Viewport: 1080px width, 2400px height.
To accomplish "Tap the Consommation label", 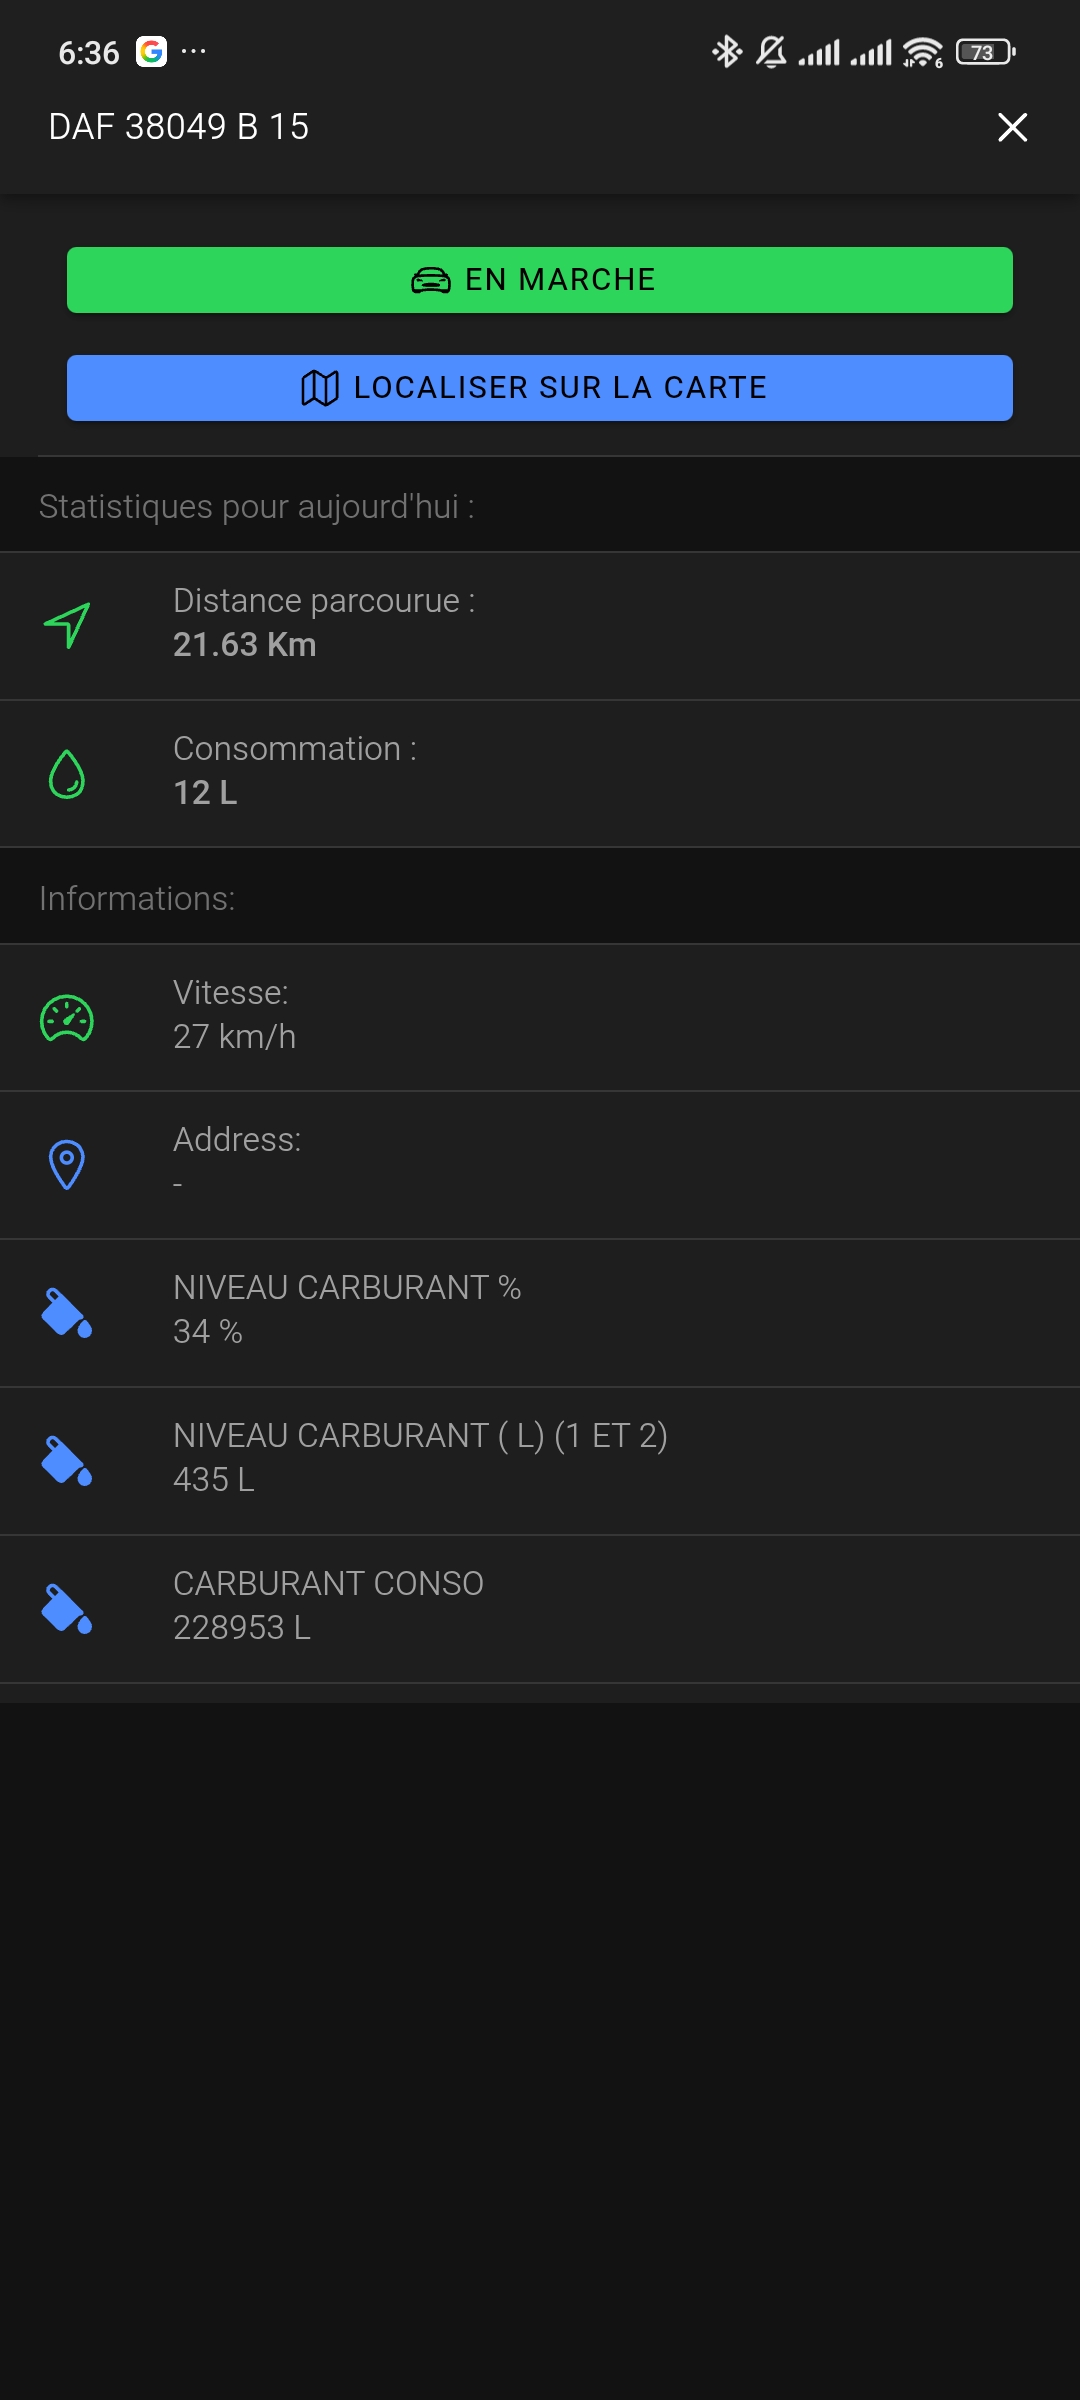I will (x=295, y=749).
